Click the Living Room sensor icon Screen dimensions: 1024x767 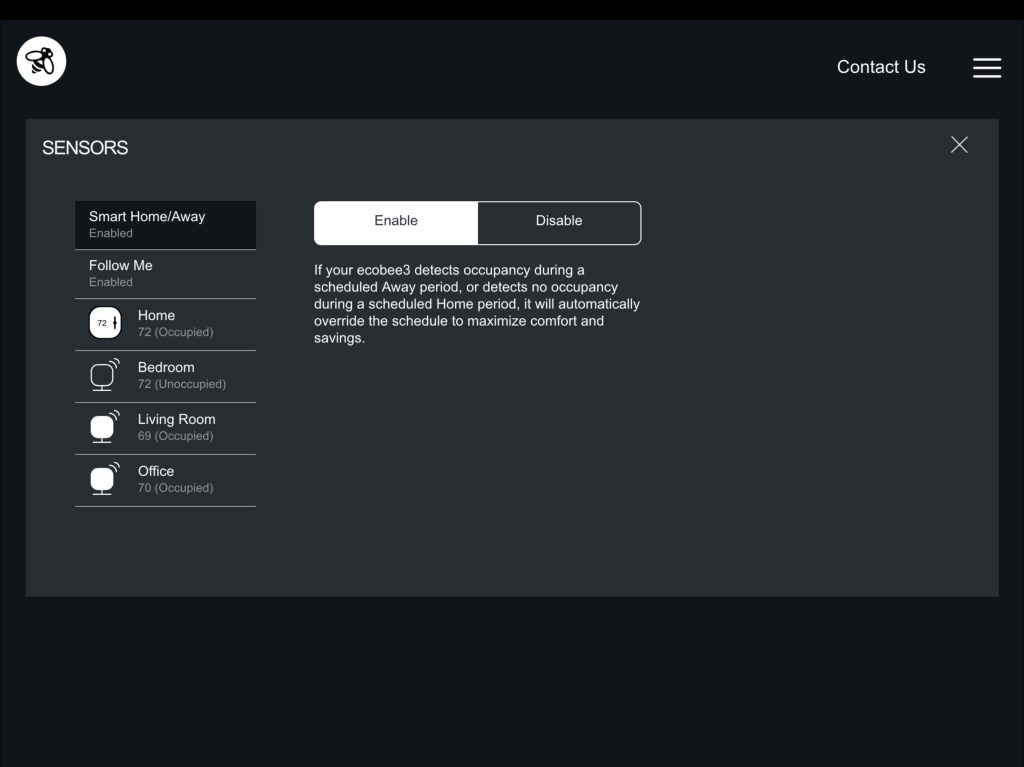point(104,427)
